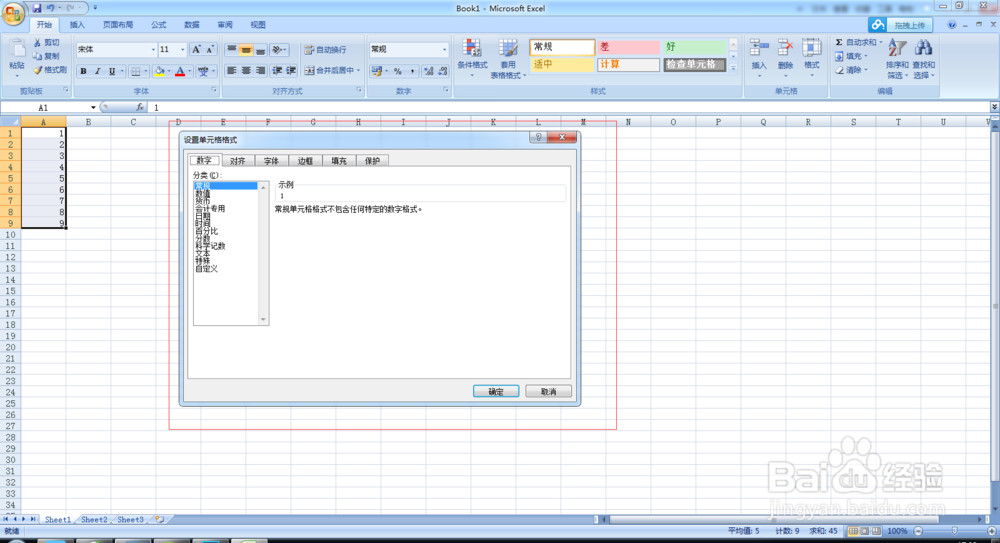Click the Percent Style icon
Image resolution: width=1000 pixels, height=543 pixels.
(x=397, y=71)
